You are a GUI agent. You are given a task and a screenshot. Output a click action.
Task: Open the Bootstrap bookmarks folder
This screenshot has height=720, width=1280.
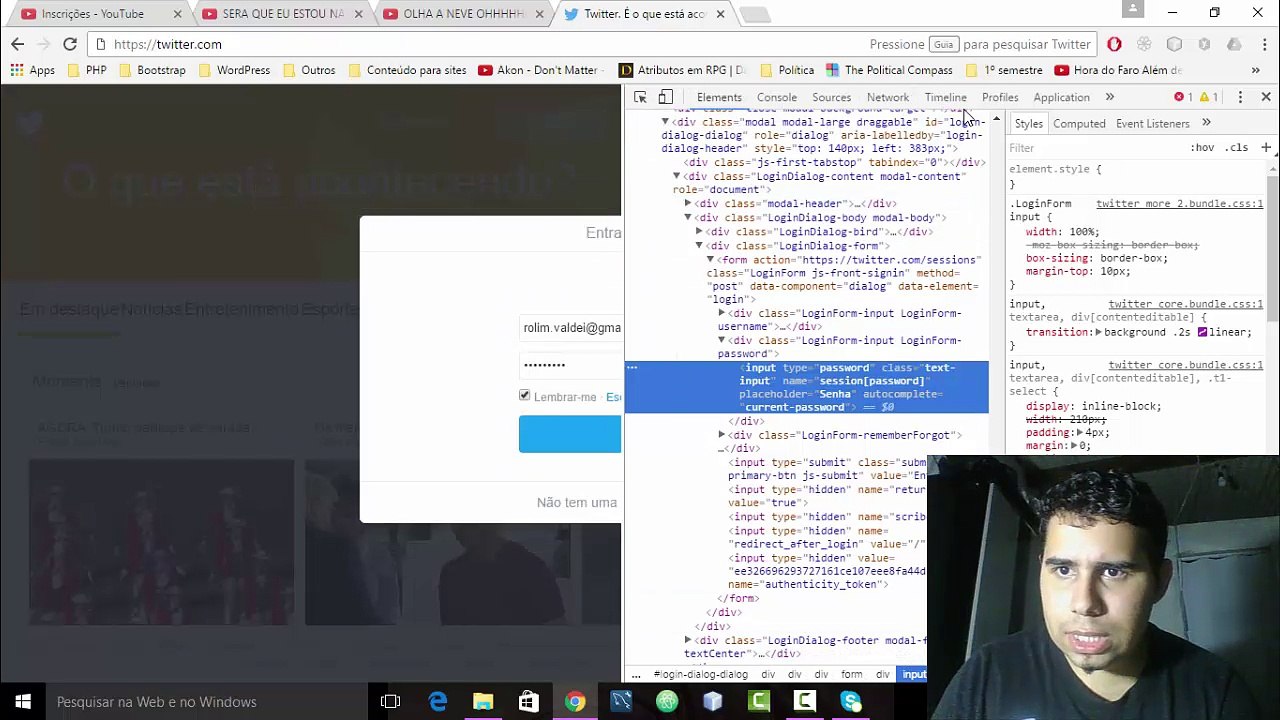(x=151, y=70)
